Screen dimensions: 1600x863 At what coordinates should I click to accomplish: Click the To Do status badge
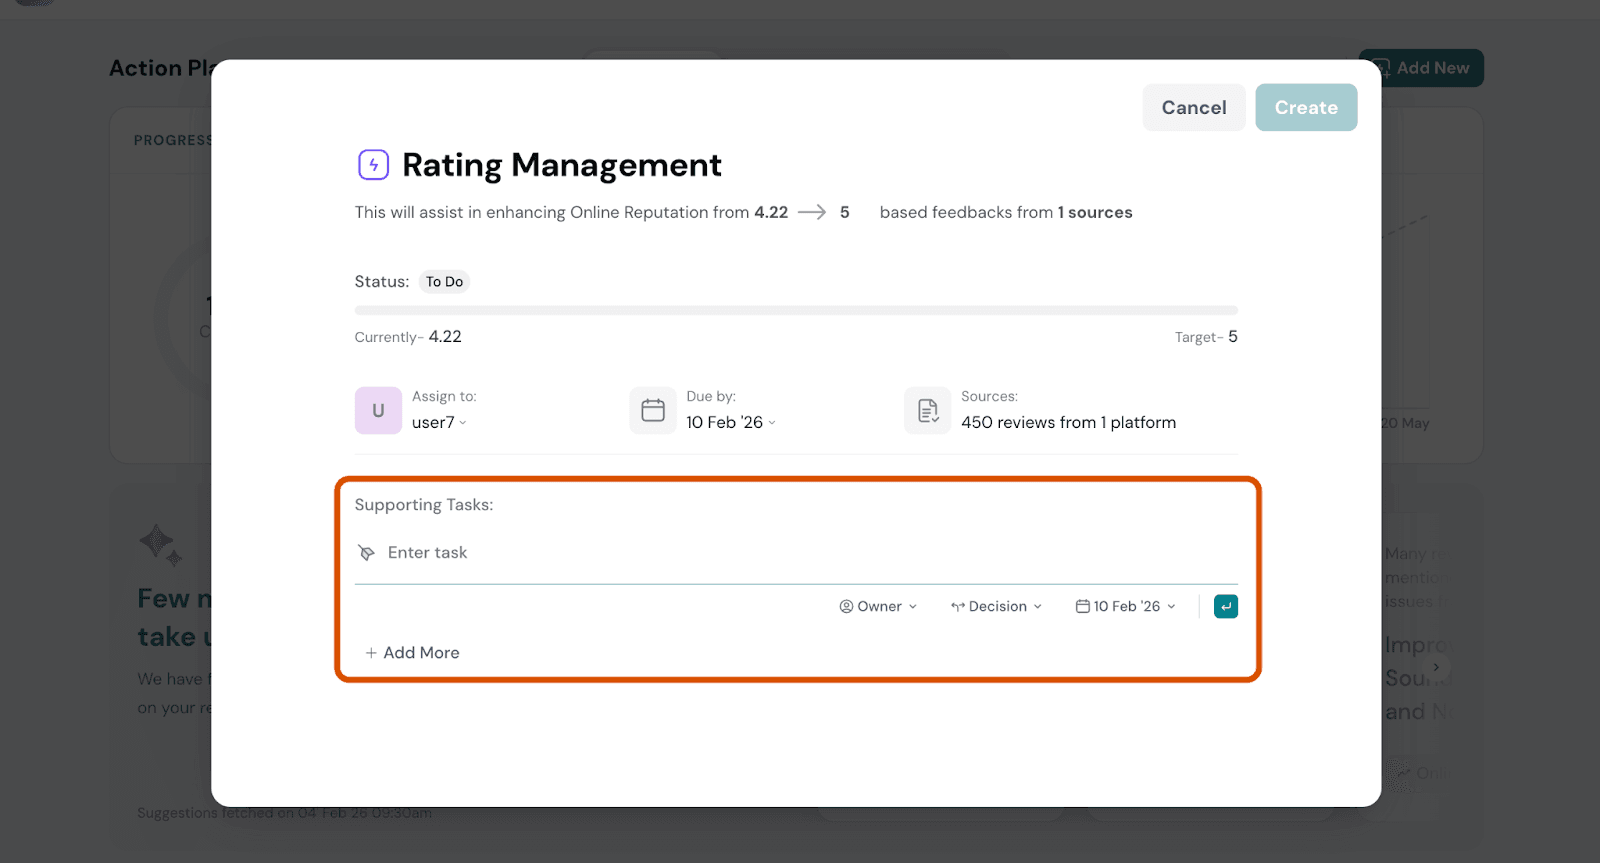click(x=444, y=282)
